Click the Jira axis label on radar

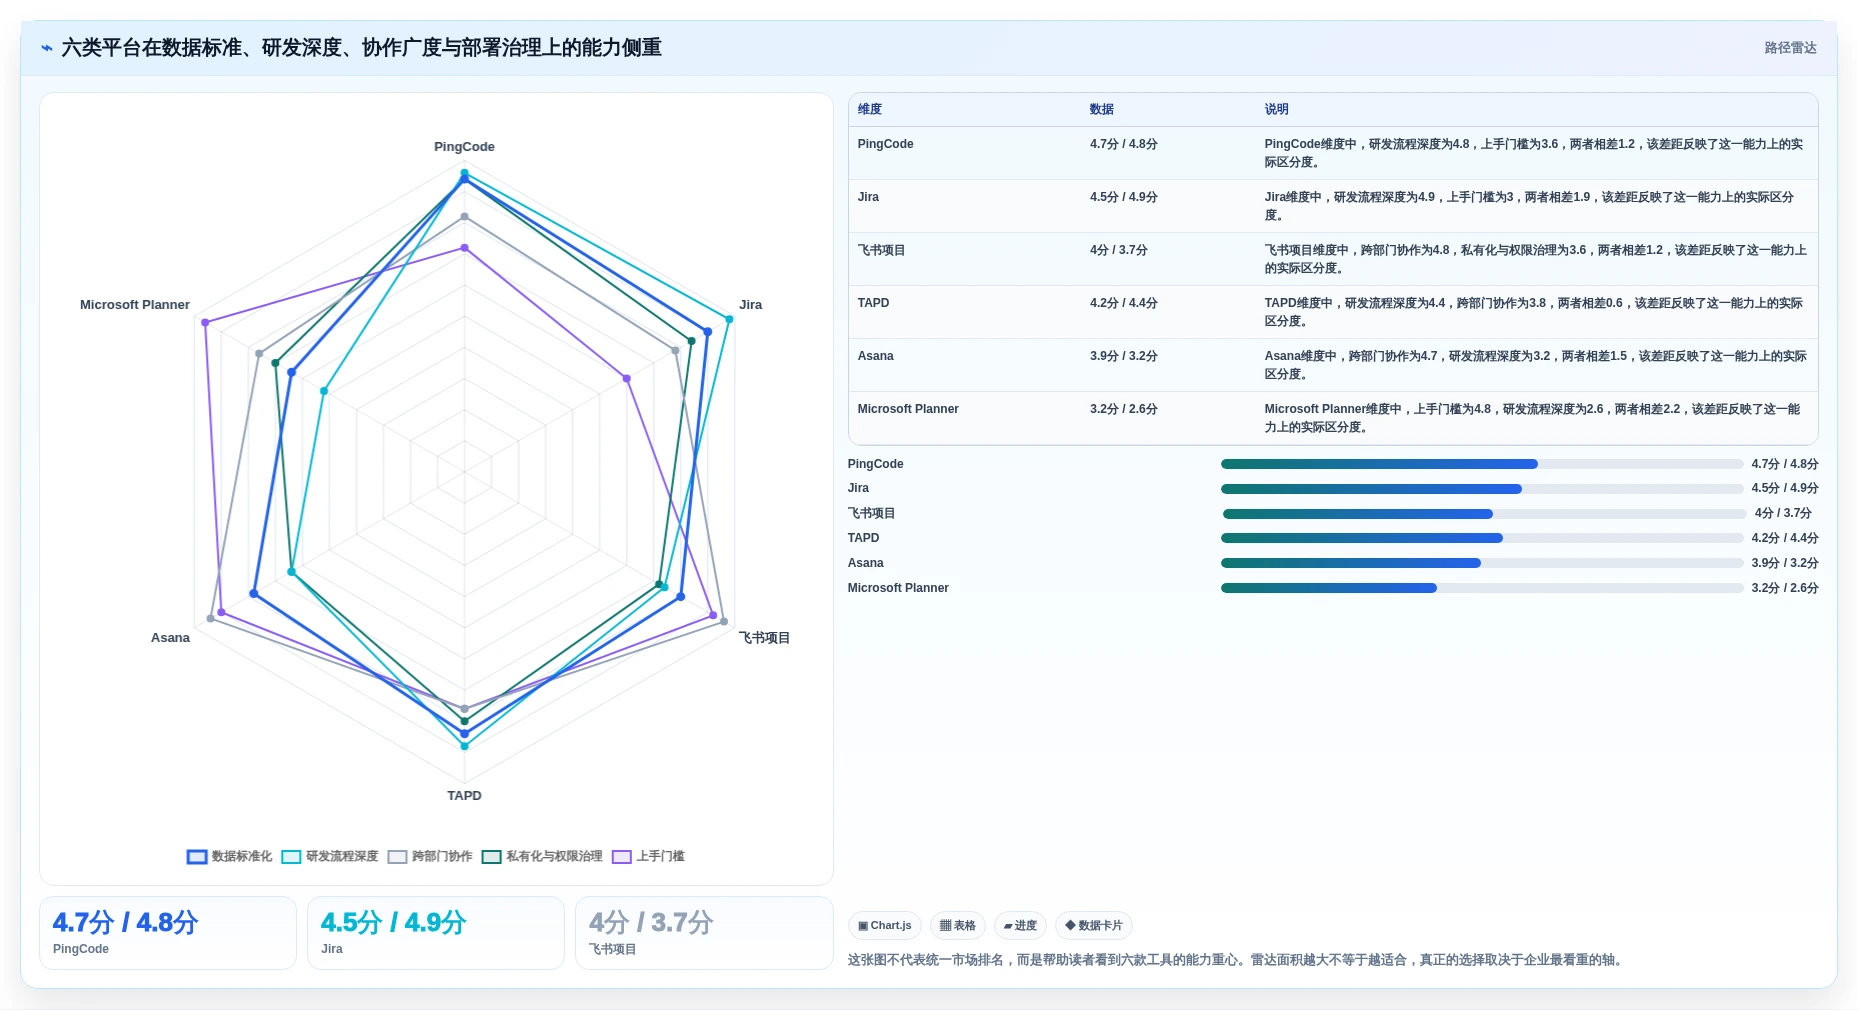[750, 305]
